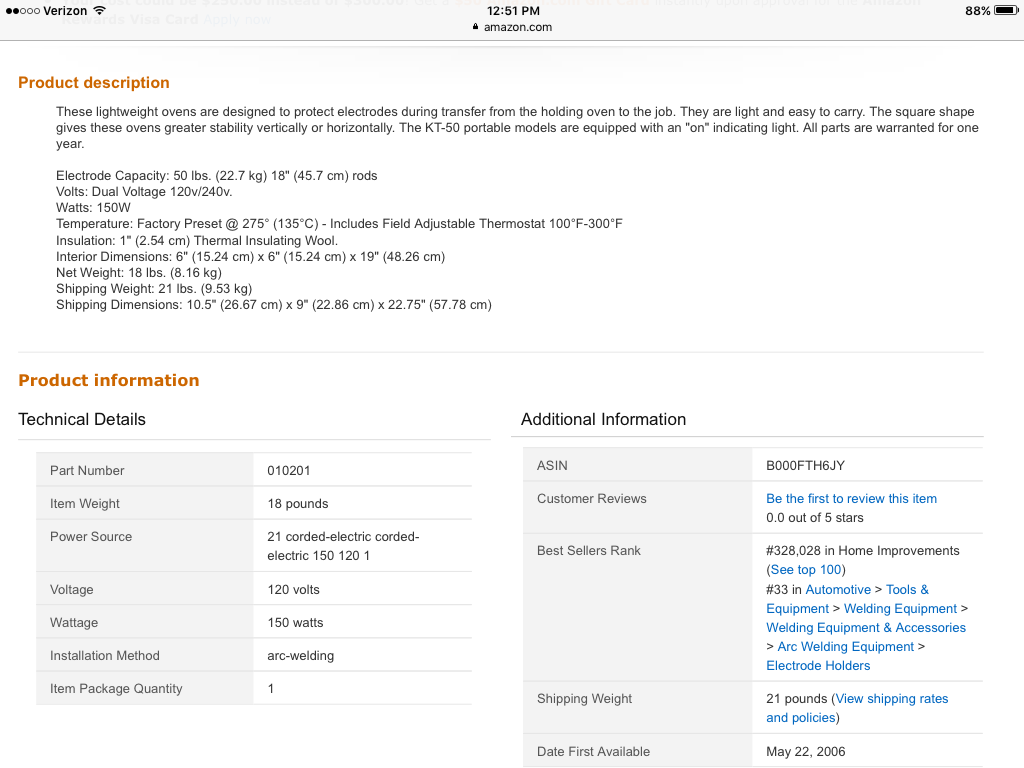This screenshot has height=768, width=1024.
Task: Open 'Be the first to review this item'
Action: (x=851, y=498)
